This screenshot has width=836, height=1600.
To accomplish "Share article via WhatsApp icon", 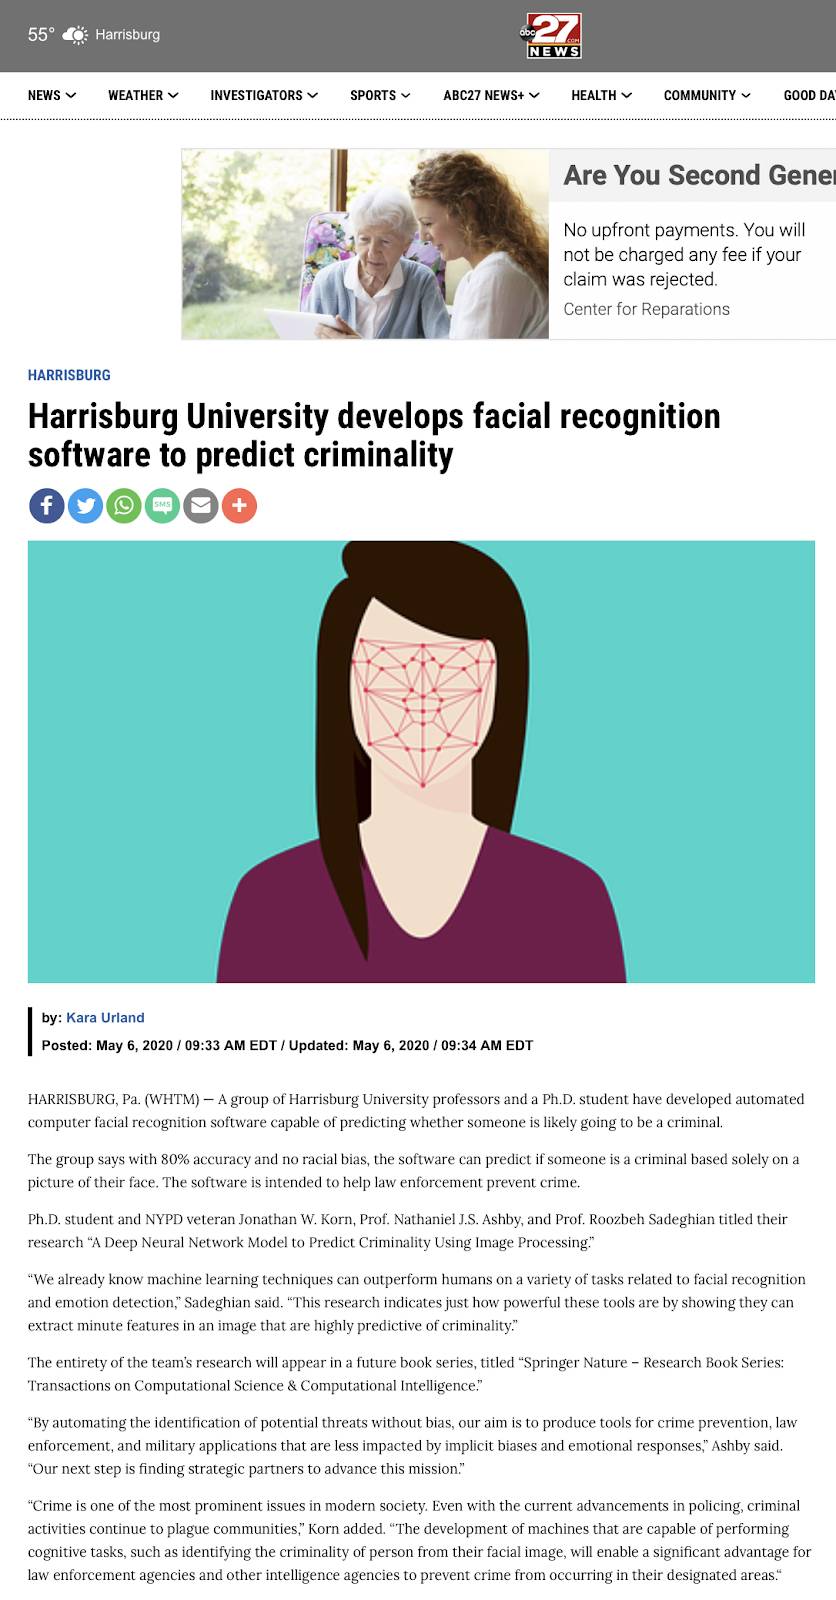I will pyautogui.click(x=124, y=505).
